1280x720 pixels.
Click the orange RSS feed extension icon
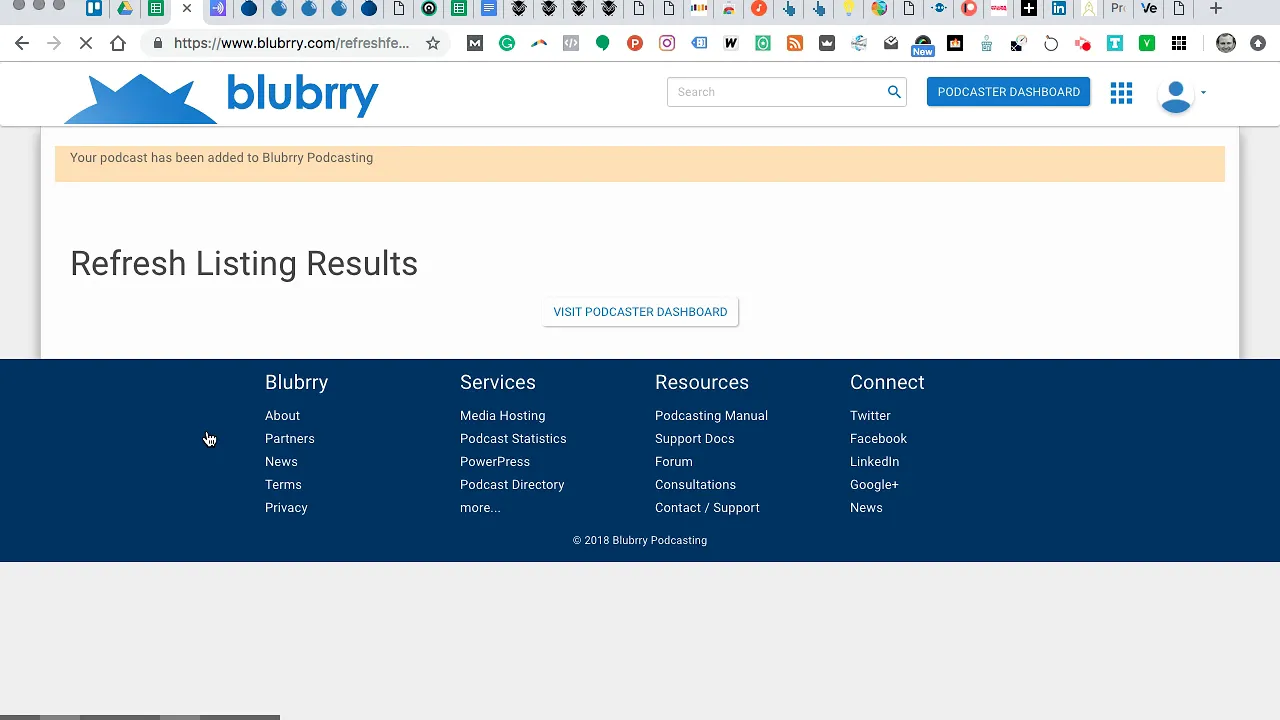795,43
